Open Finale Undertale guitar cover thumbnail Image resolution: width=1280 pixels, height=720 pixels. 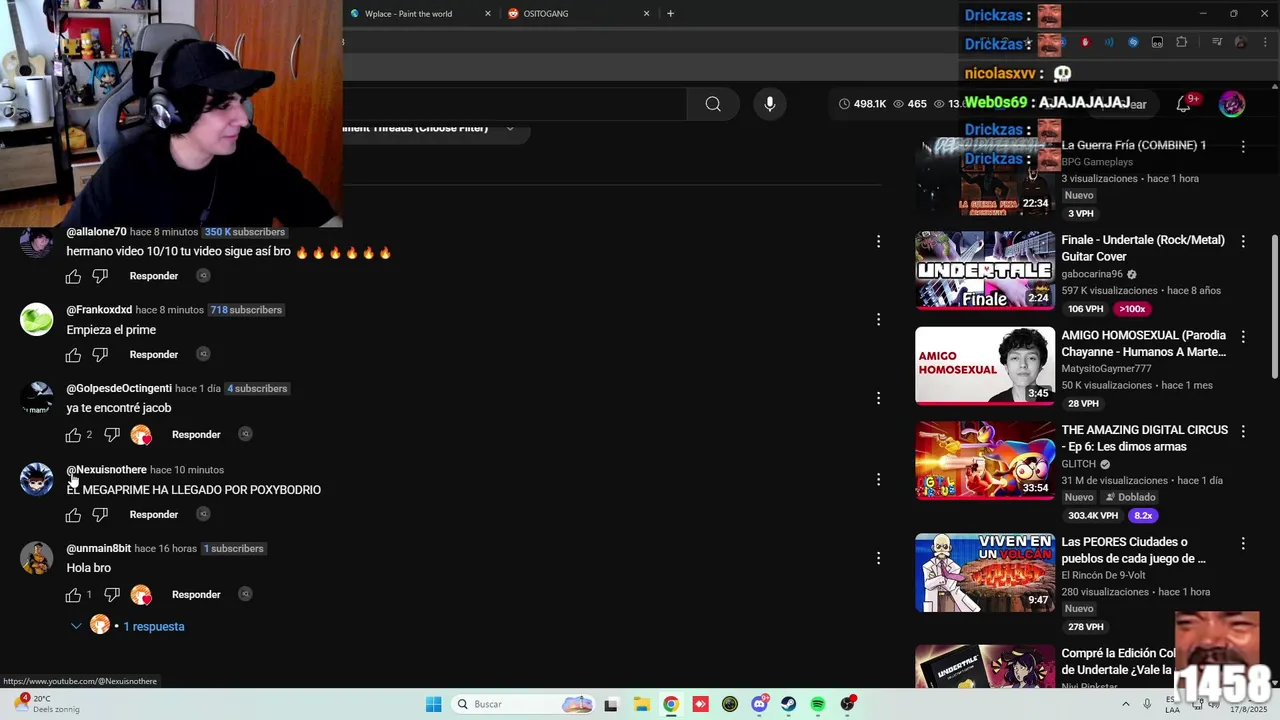click(985, 270)
